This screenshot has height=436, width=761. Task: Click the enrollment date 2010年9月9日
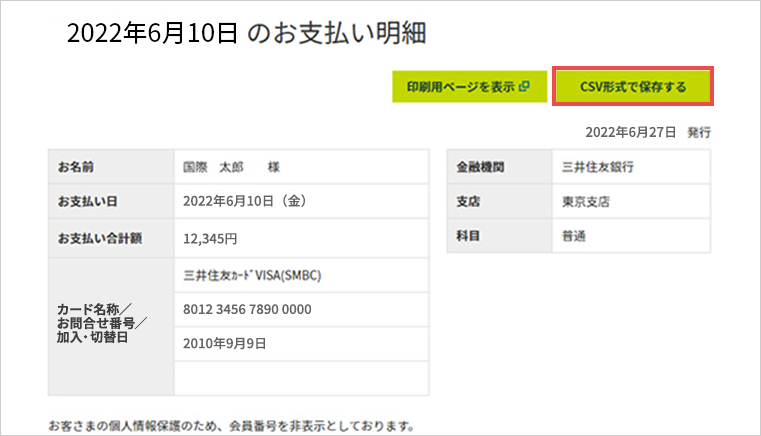(x=224, y=343)
